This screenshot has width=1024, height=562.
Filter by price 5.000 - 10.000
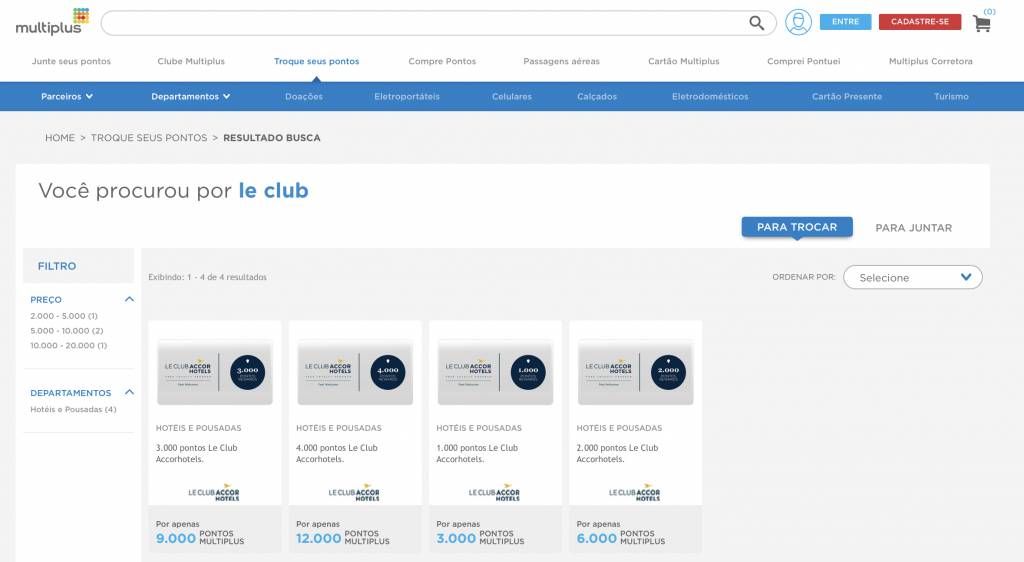(x=67, y=331)
